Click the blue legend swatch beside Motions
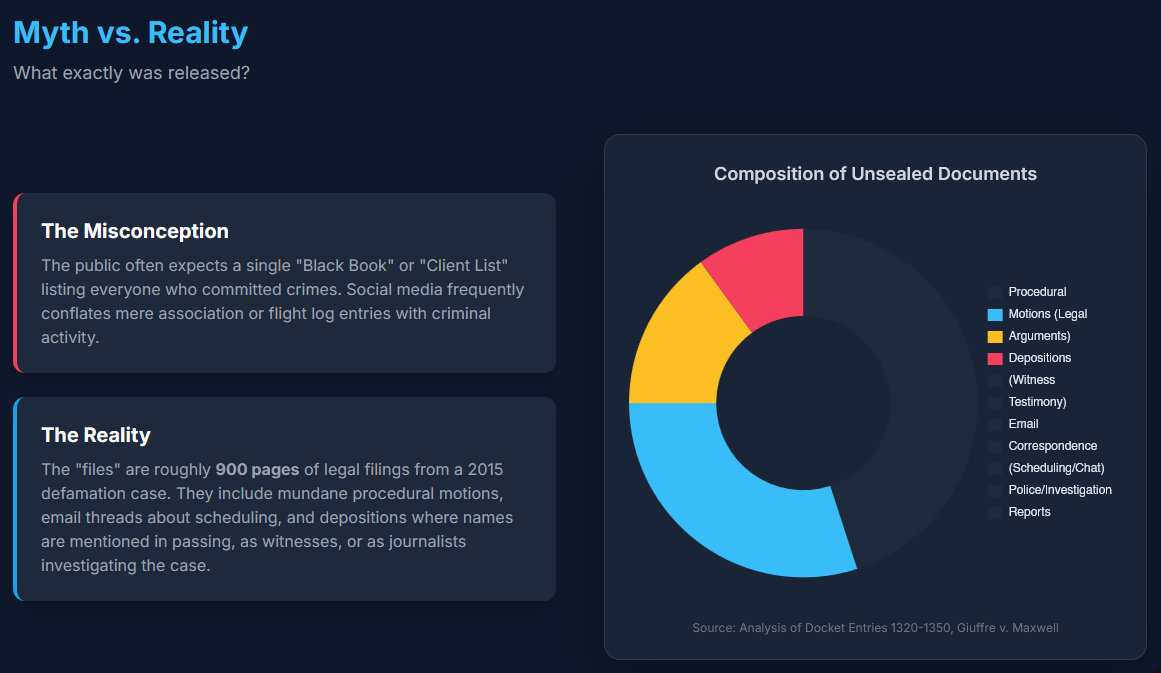 coord(995,314)
